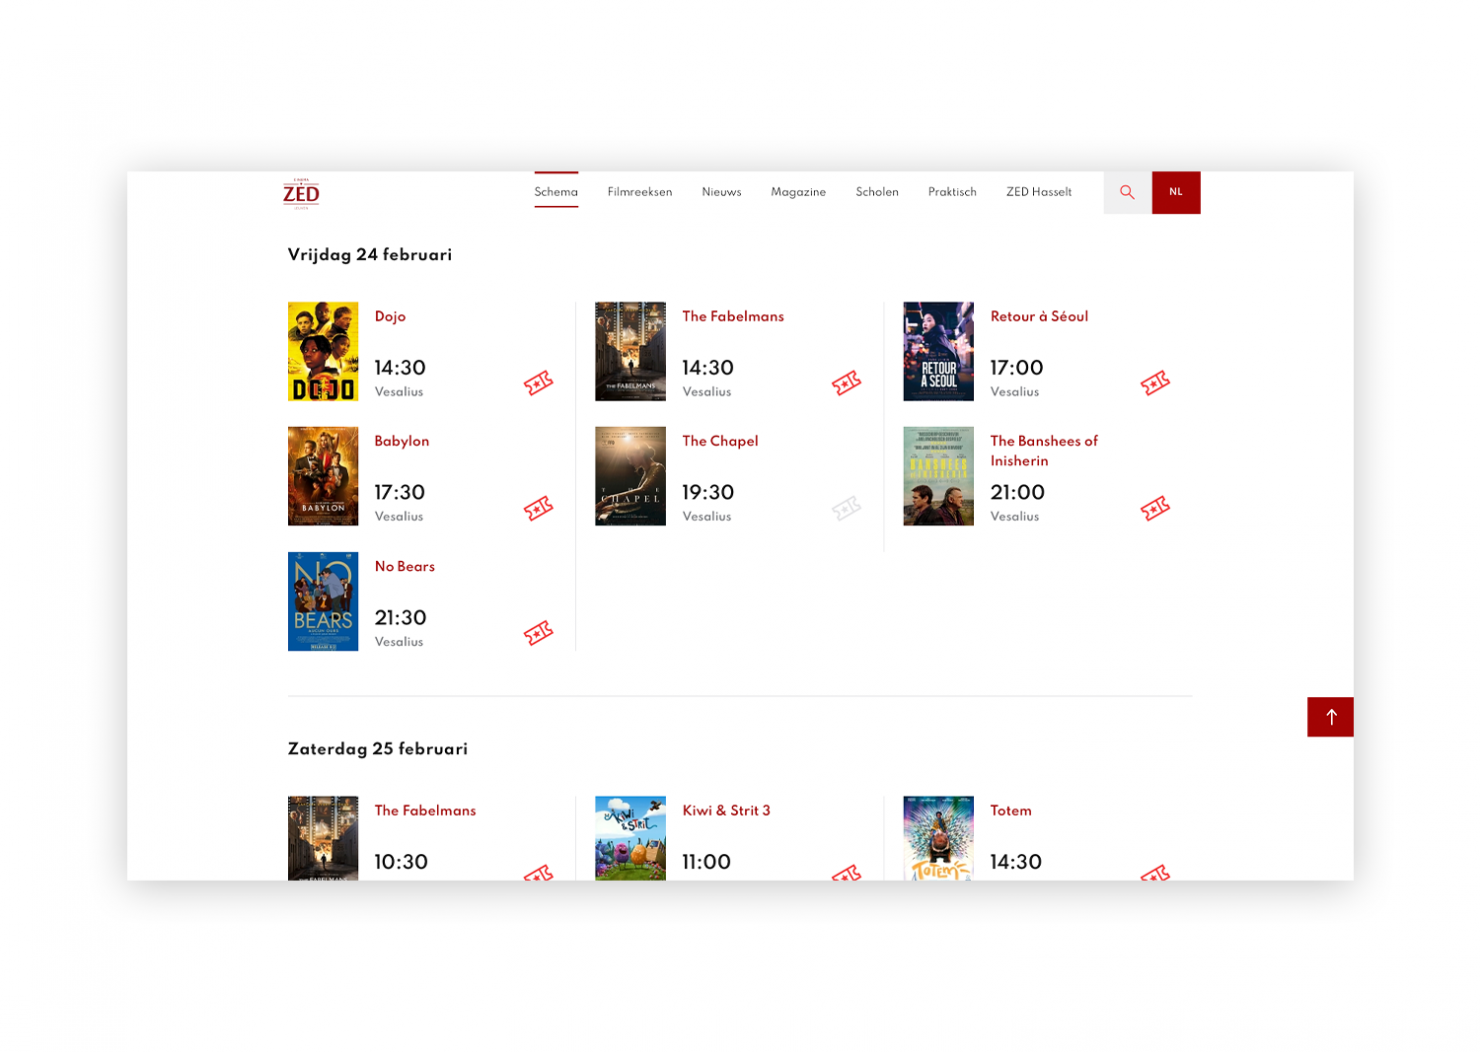1480x1052 pixels.
Task: Go to Praktisch in the navigation
Action: click(952, 192)
